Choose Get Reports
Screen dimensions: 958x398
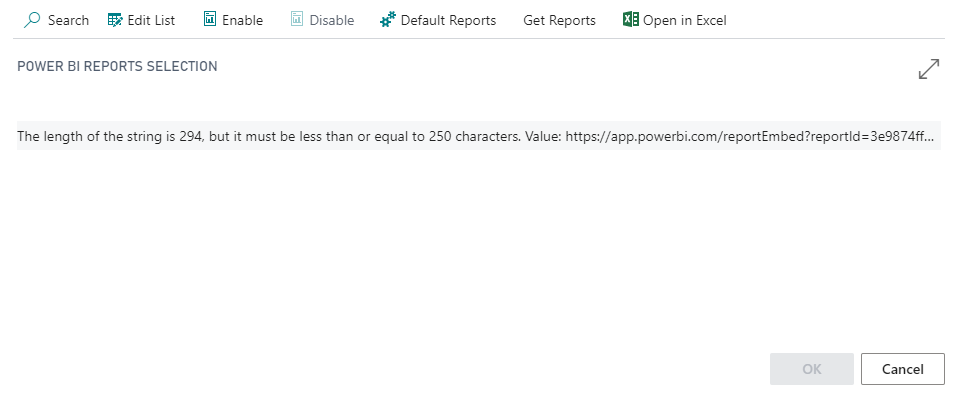[x=559, y=20]
